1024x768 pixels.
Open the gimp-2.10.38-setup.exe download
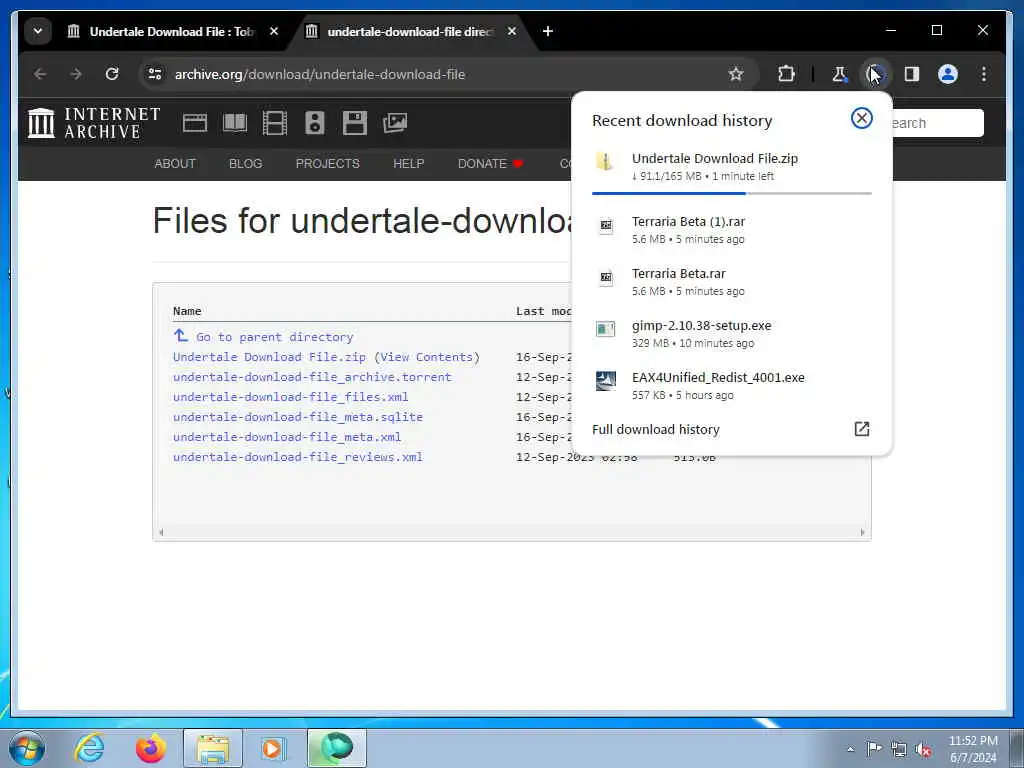tap(731, 334)
